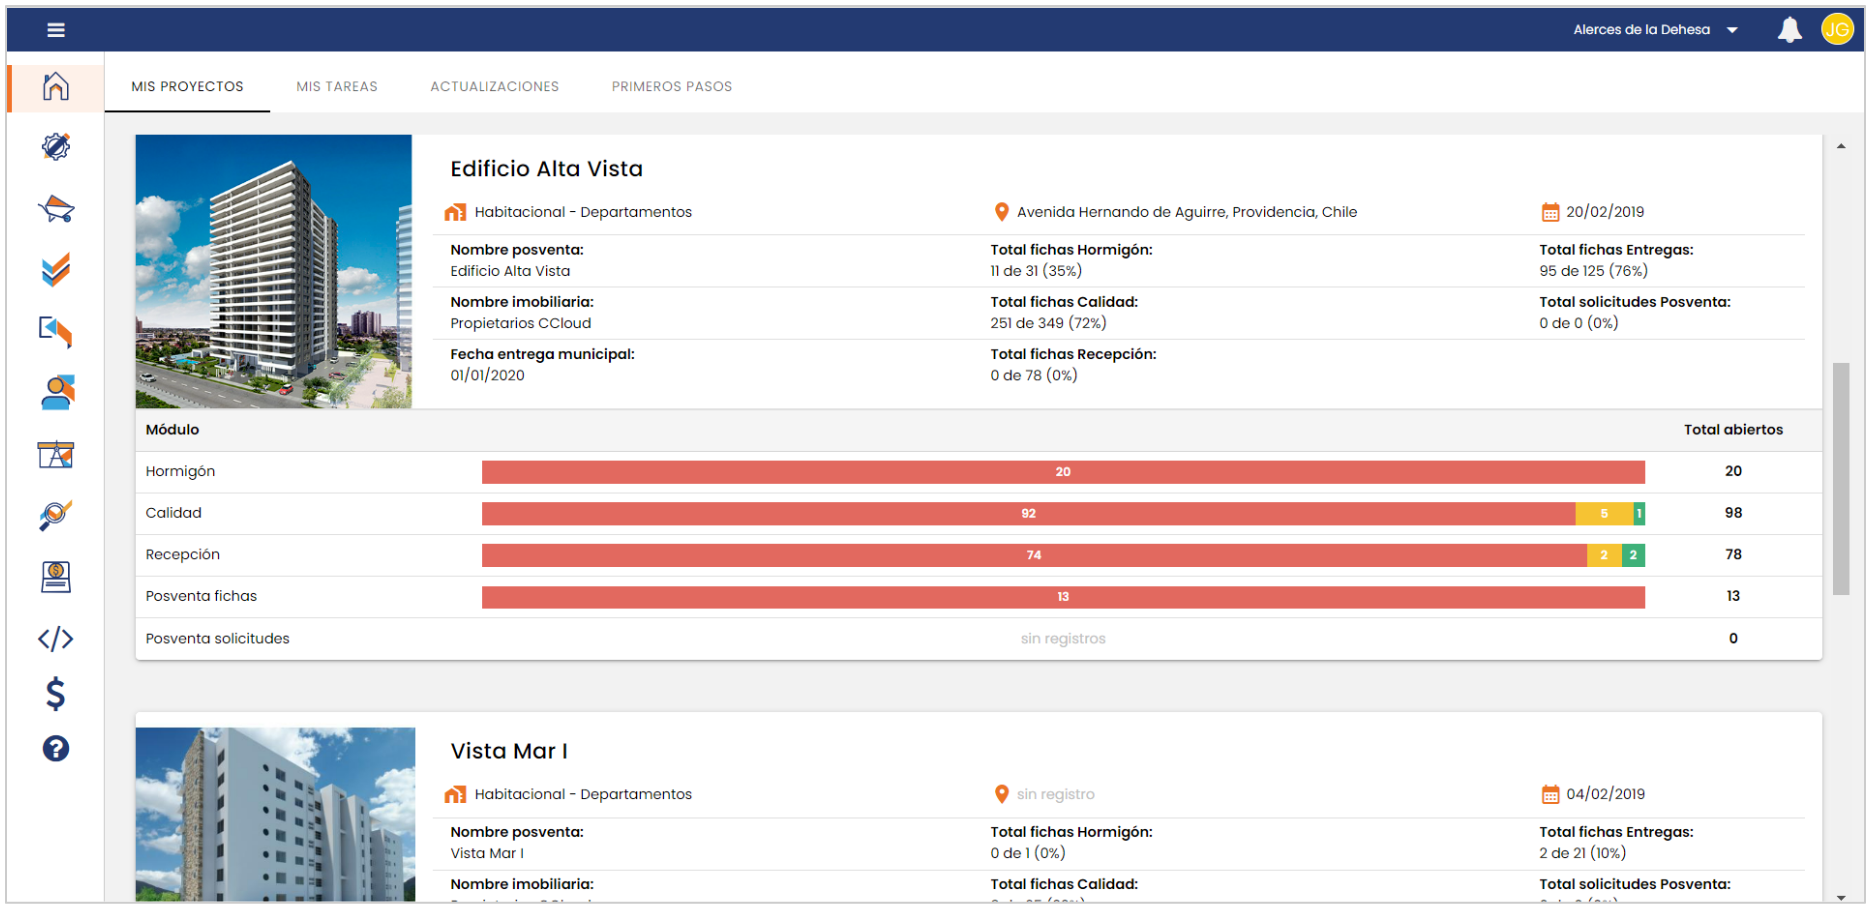The image size is (1870, 909).
Task: Open the code brackets sidebar icon
Action: click(56, 639)
